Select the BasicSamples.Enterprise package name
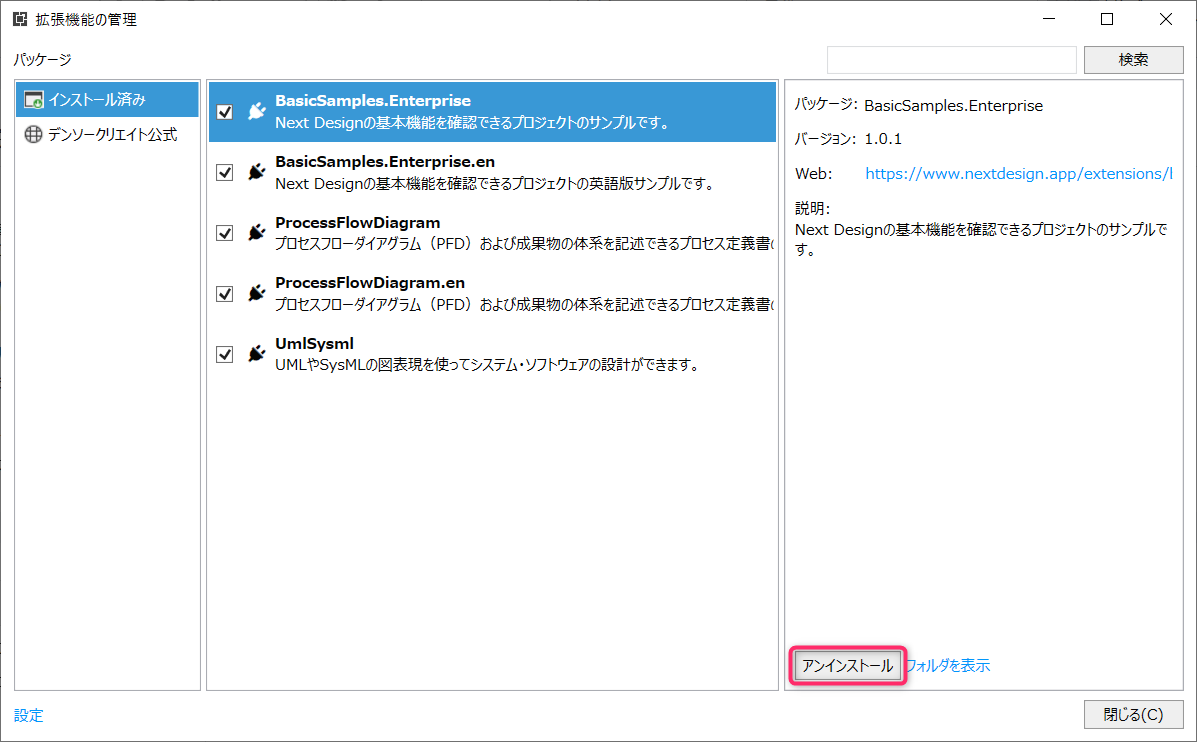This screenshot has width=1197, height=742. click(373, 101)
